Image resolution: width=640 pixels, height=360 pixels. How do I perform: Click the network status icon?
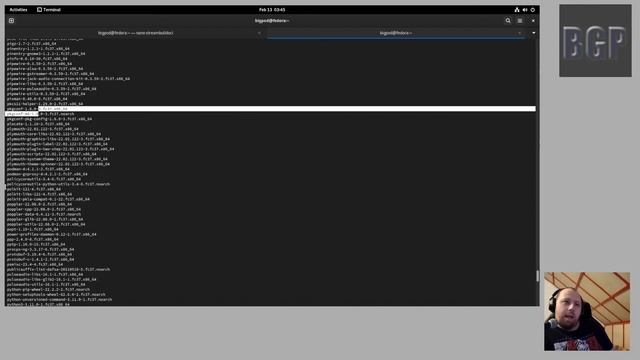[x=517, y=9]
